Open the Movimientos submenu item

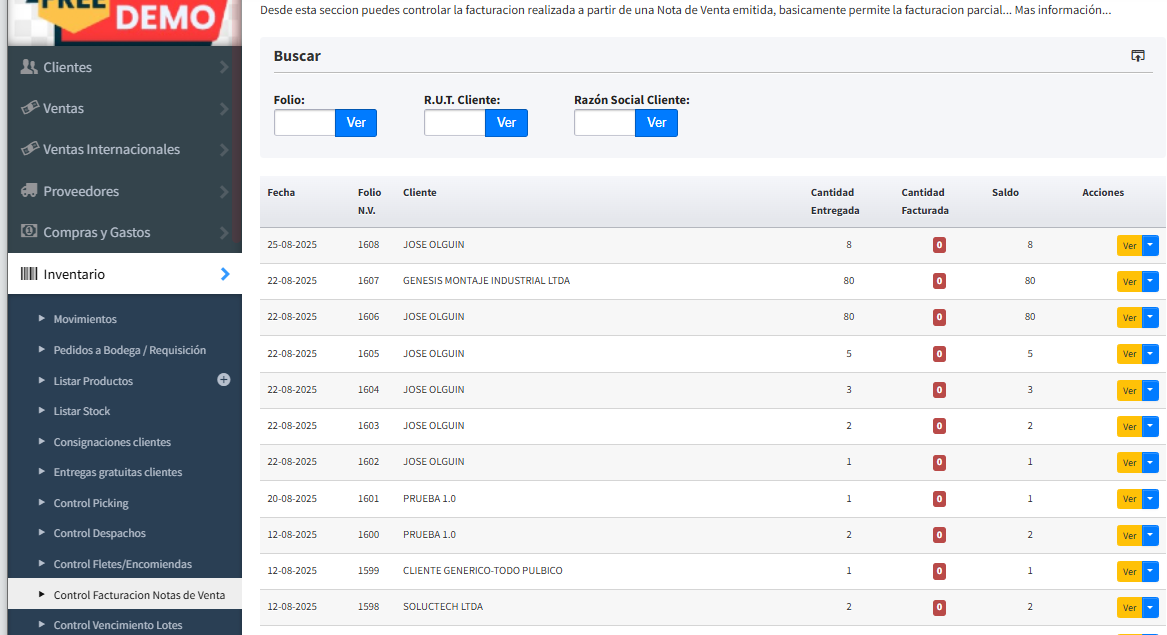pyautogui.click(x=85, y=319)
